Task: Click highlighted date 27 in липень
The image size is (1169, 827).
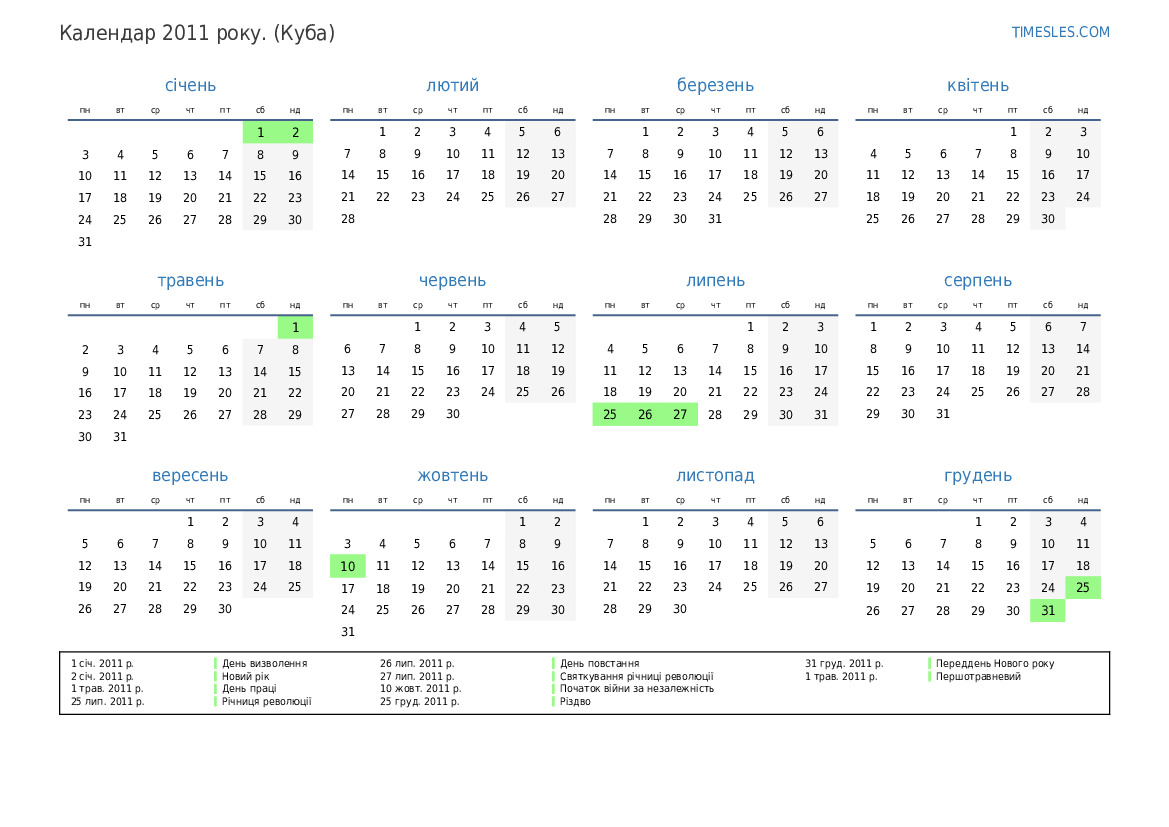Action: click(x=680, y=415)
